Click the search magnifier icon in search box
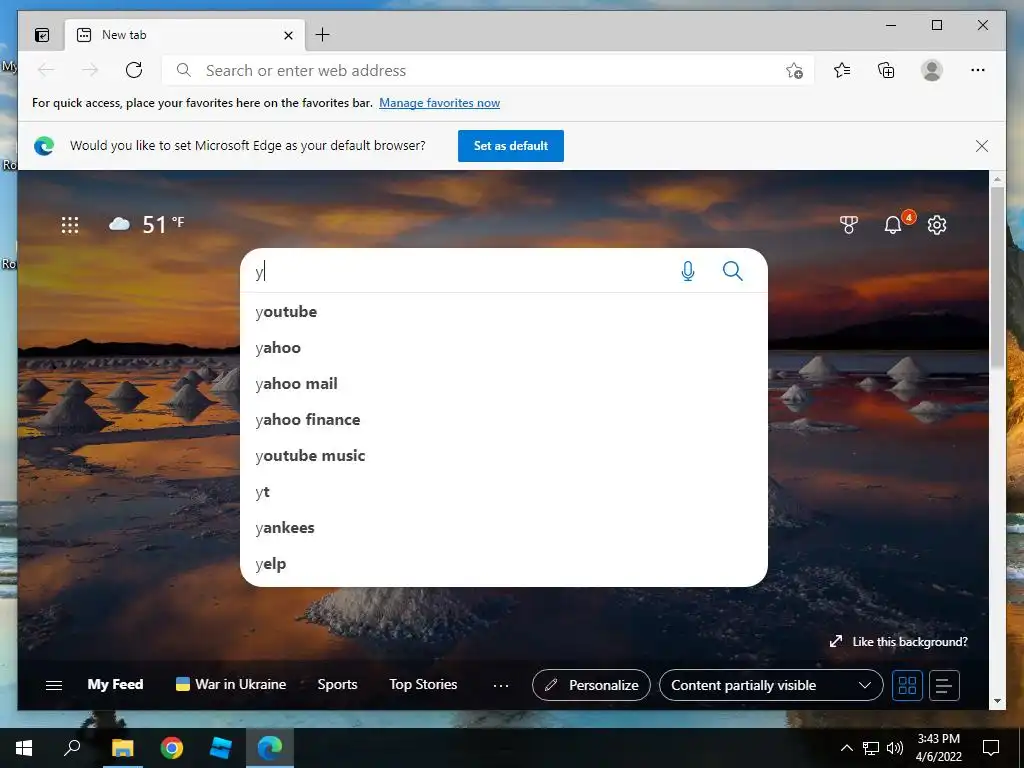The height and width of the screenshot is (768, 1024). [x=733, y=271]
